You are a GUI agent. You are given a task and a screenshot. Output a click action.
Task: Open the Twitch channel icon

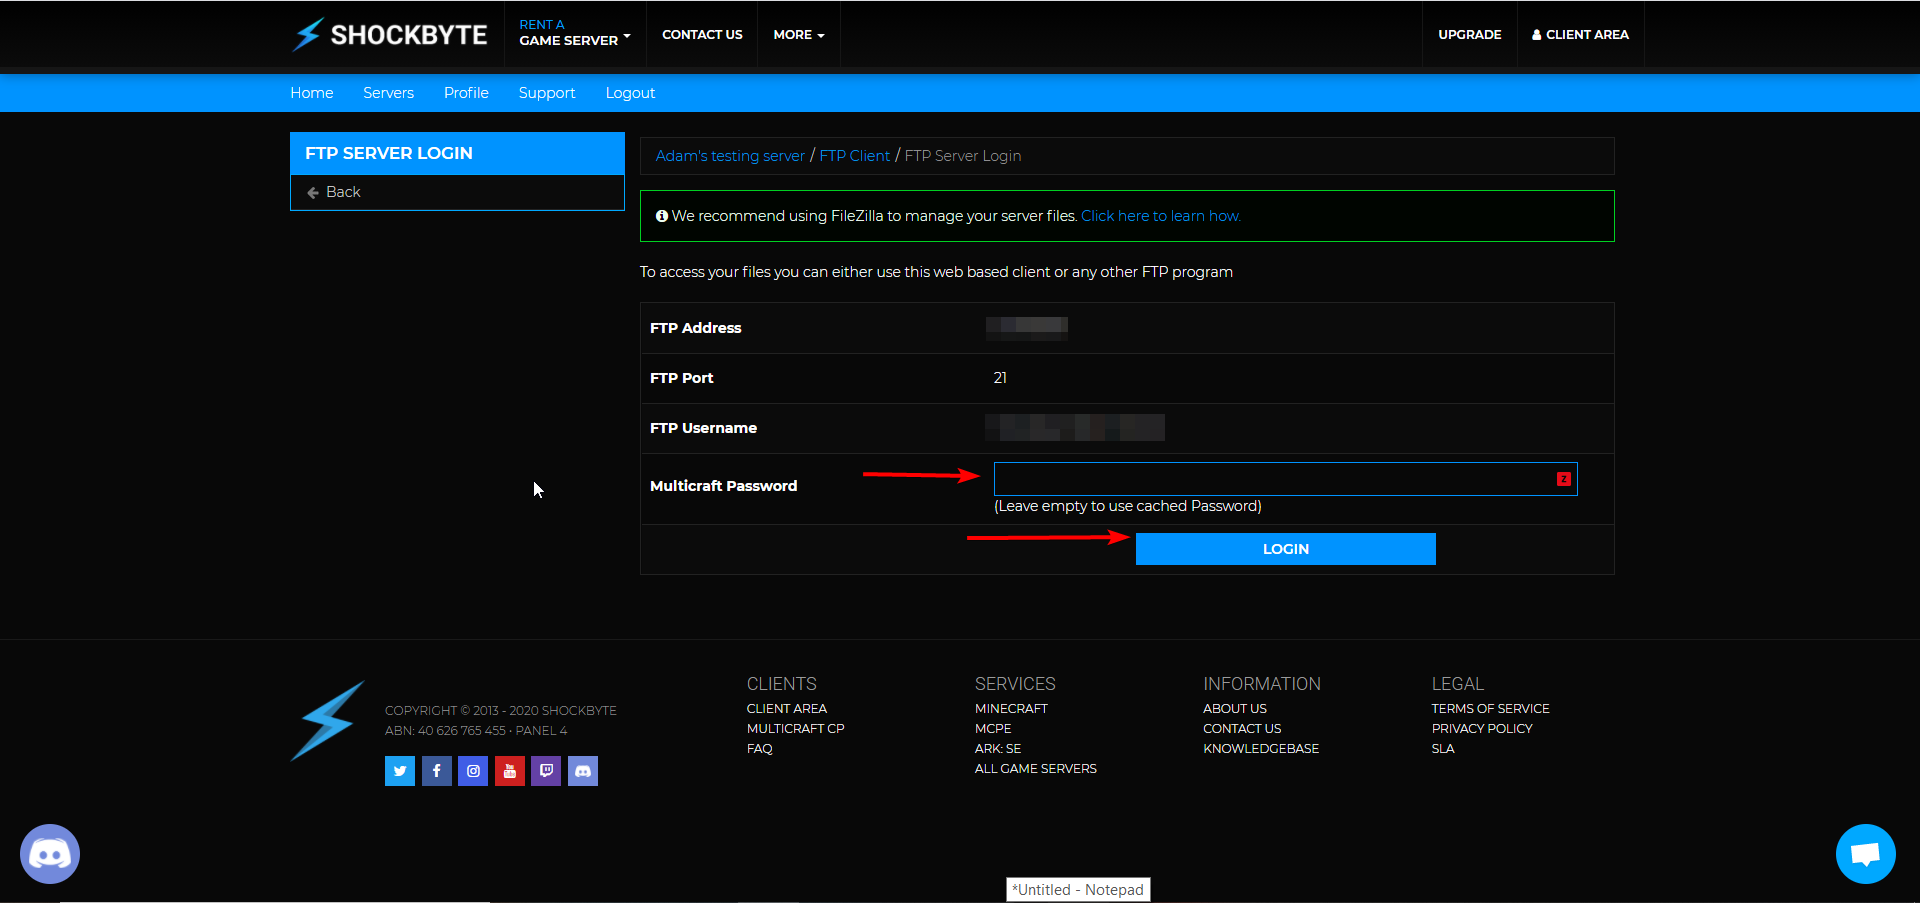tap(546, 770)
